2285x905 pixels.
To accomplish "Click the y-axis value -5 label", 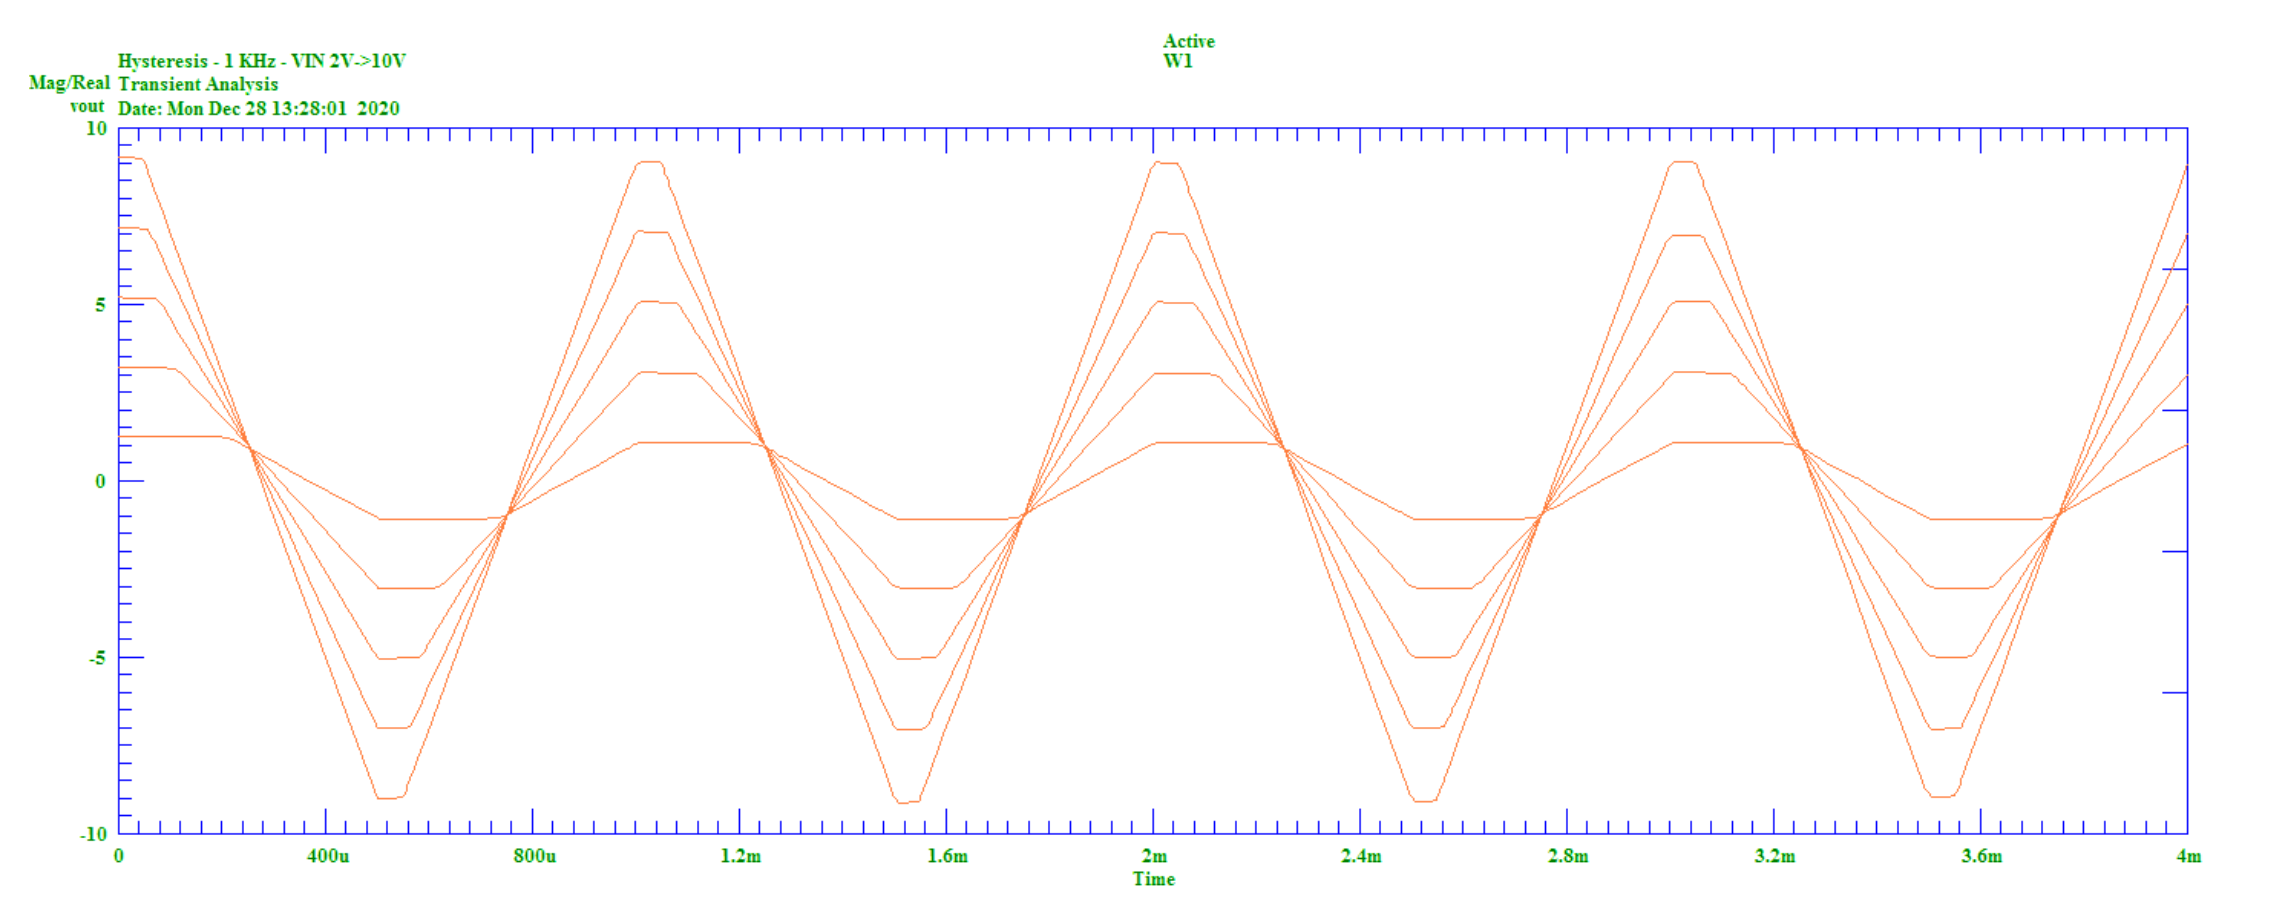I will pos(97,658).
